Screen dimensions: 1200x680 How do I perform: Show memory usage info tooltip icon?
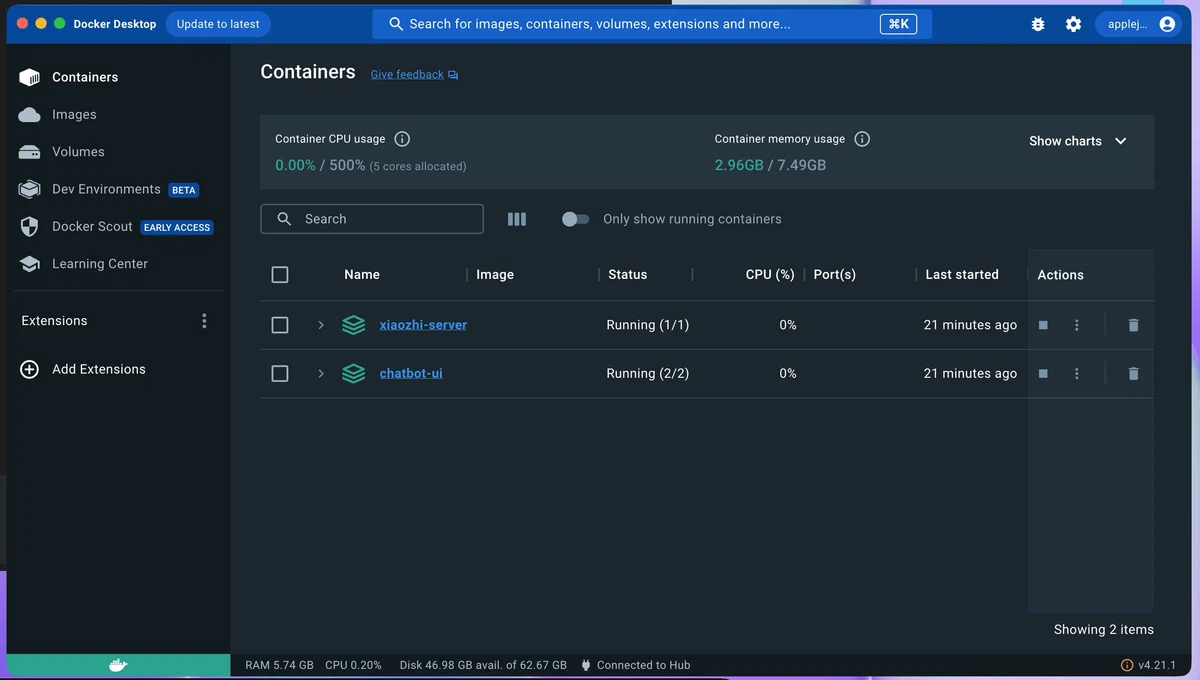[862, 139]
